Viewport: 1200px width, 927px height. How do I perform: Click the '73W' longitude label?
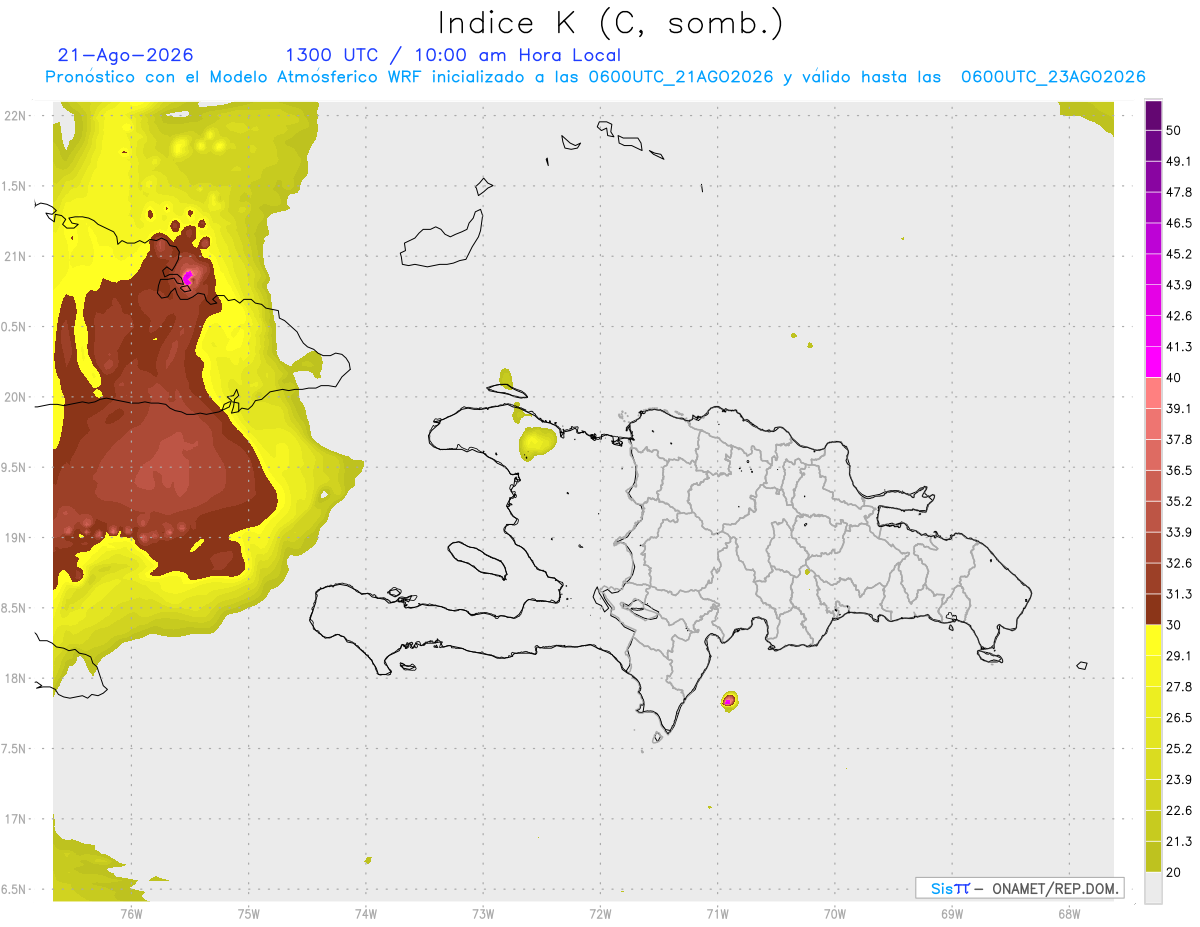(x=483, y=913)
